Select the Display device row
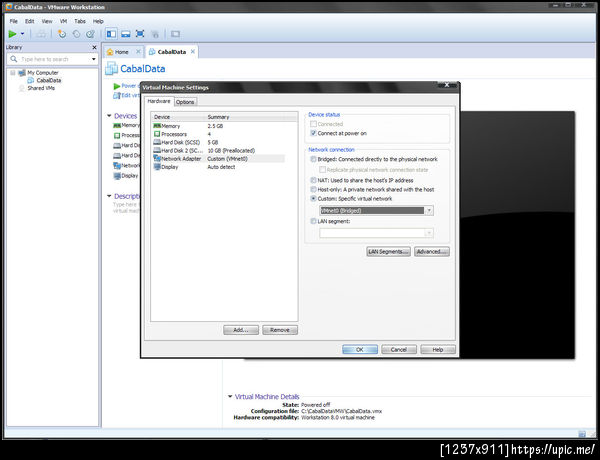This screenshot has height=460, width=600. pyautogui.click(x=218, y=167)
